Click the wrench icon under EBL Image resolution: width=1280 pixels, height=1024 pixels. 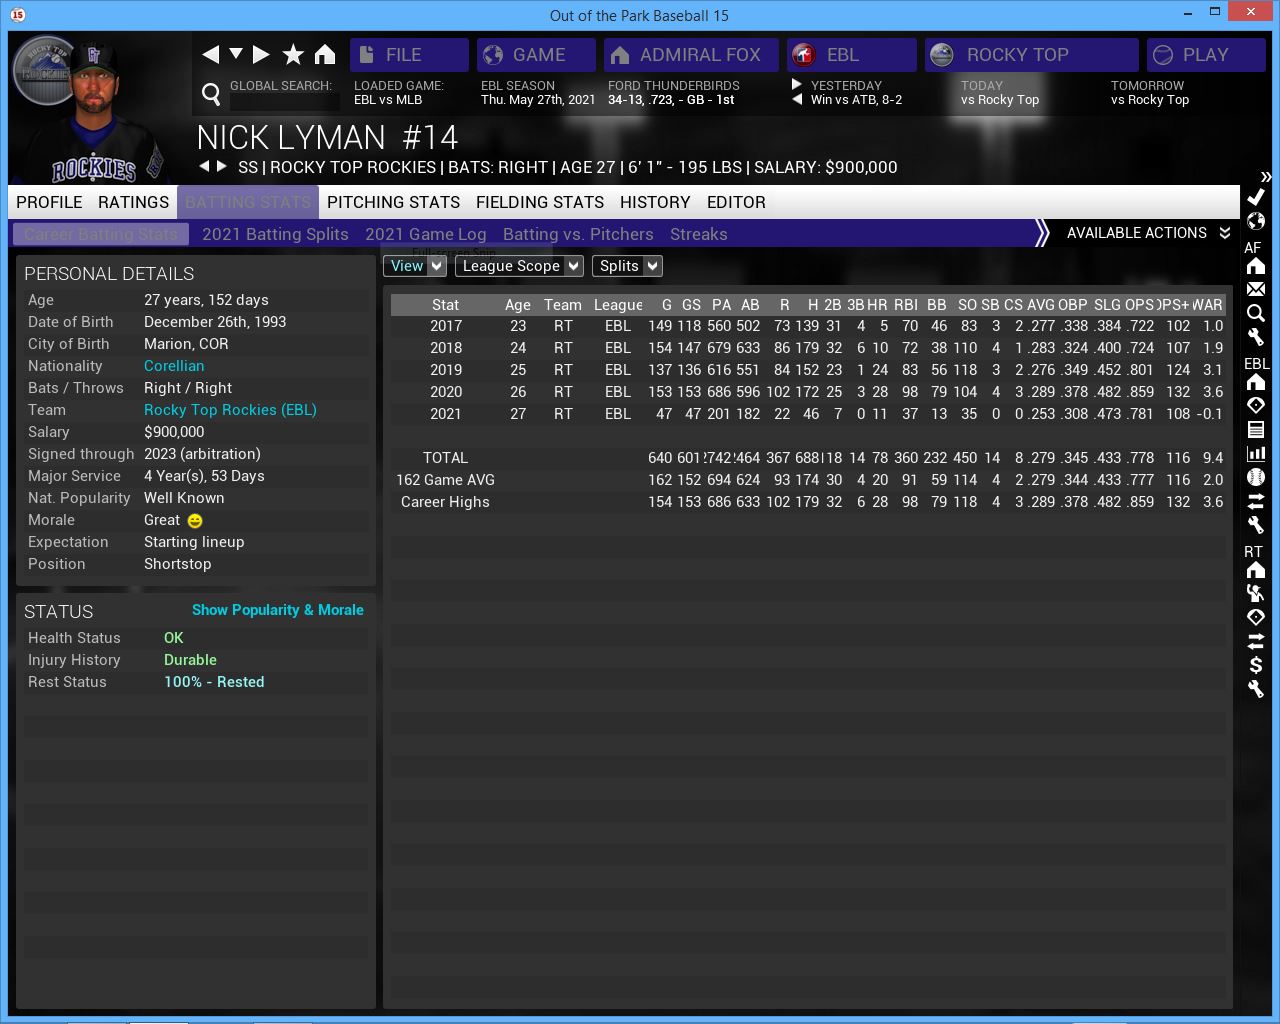coord(1256,525)
